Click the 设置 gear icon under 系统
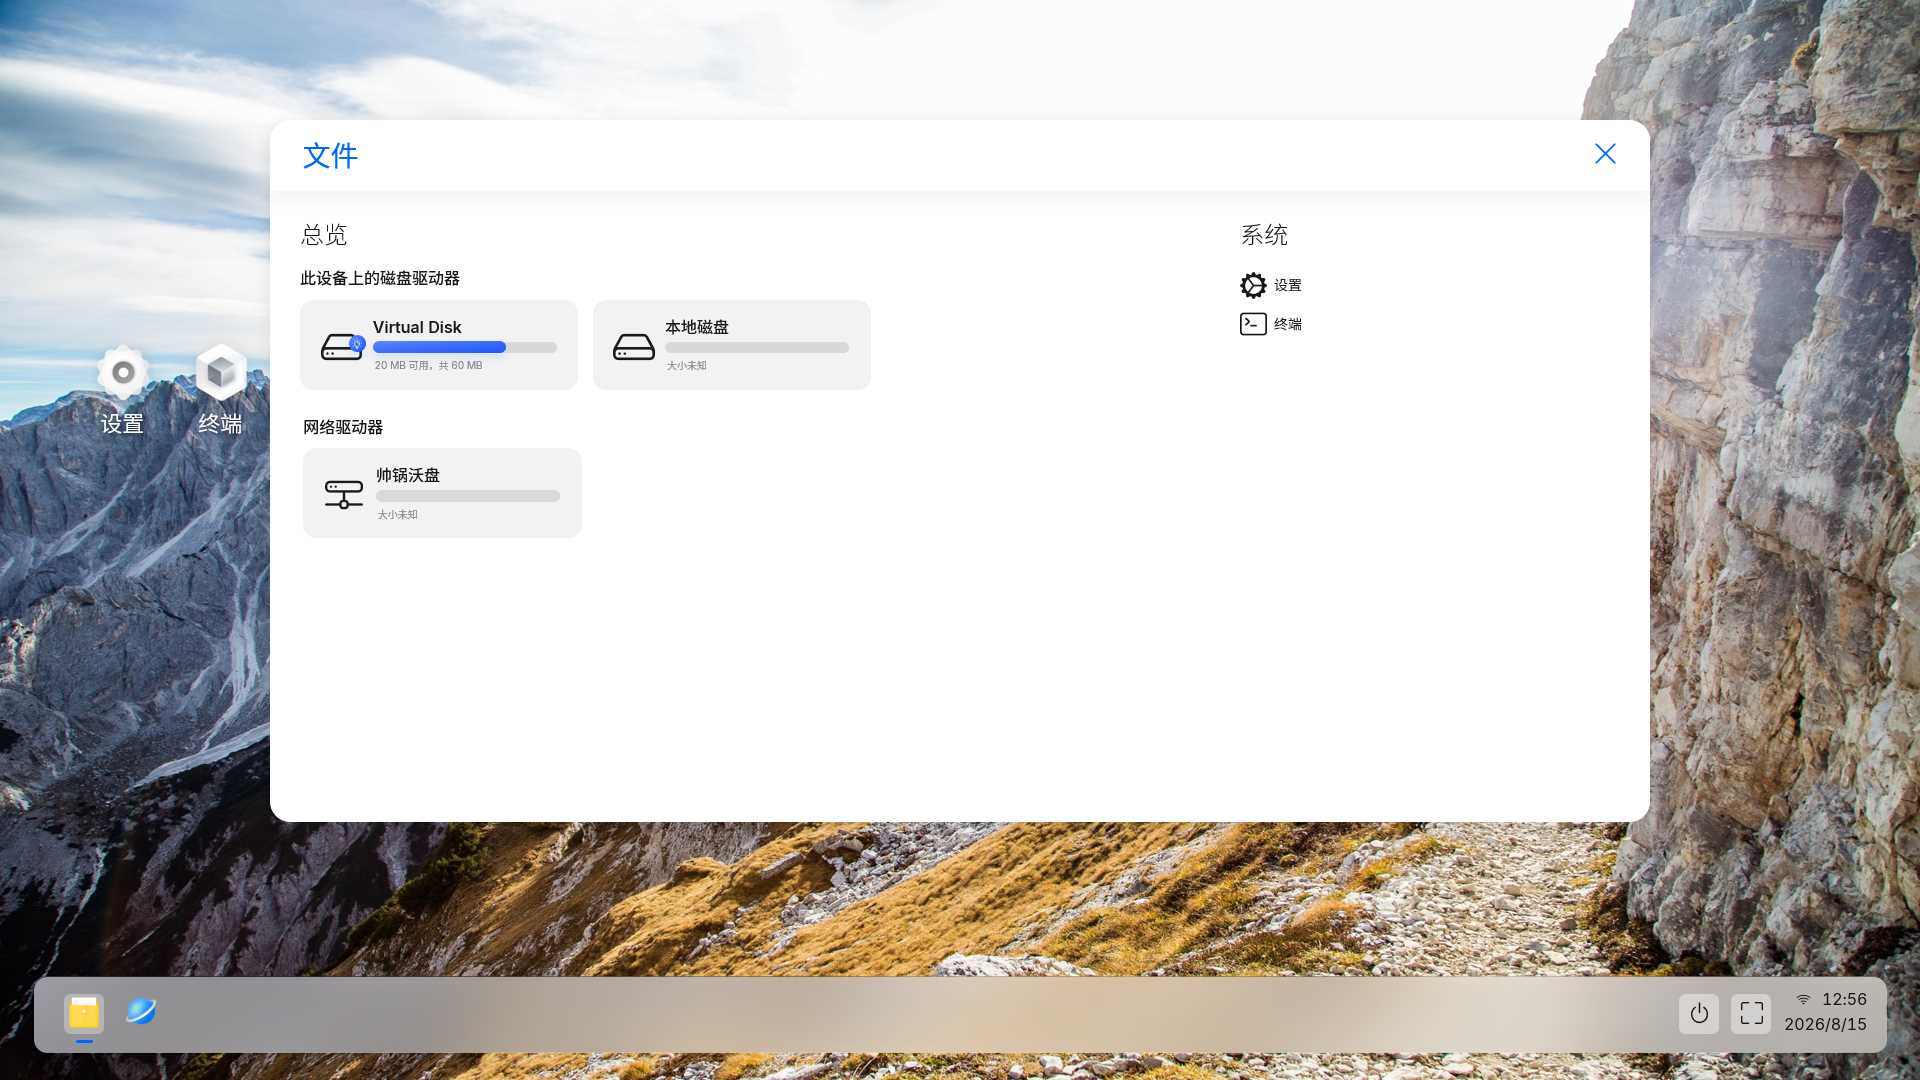The height and width of the screenshot is (1080, 1920). pyautogui.click(x=1253, y=285)
